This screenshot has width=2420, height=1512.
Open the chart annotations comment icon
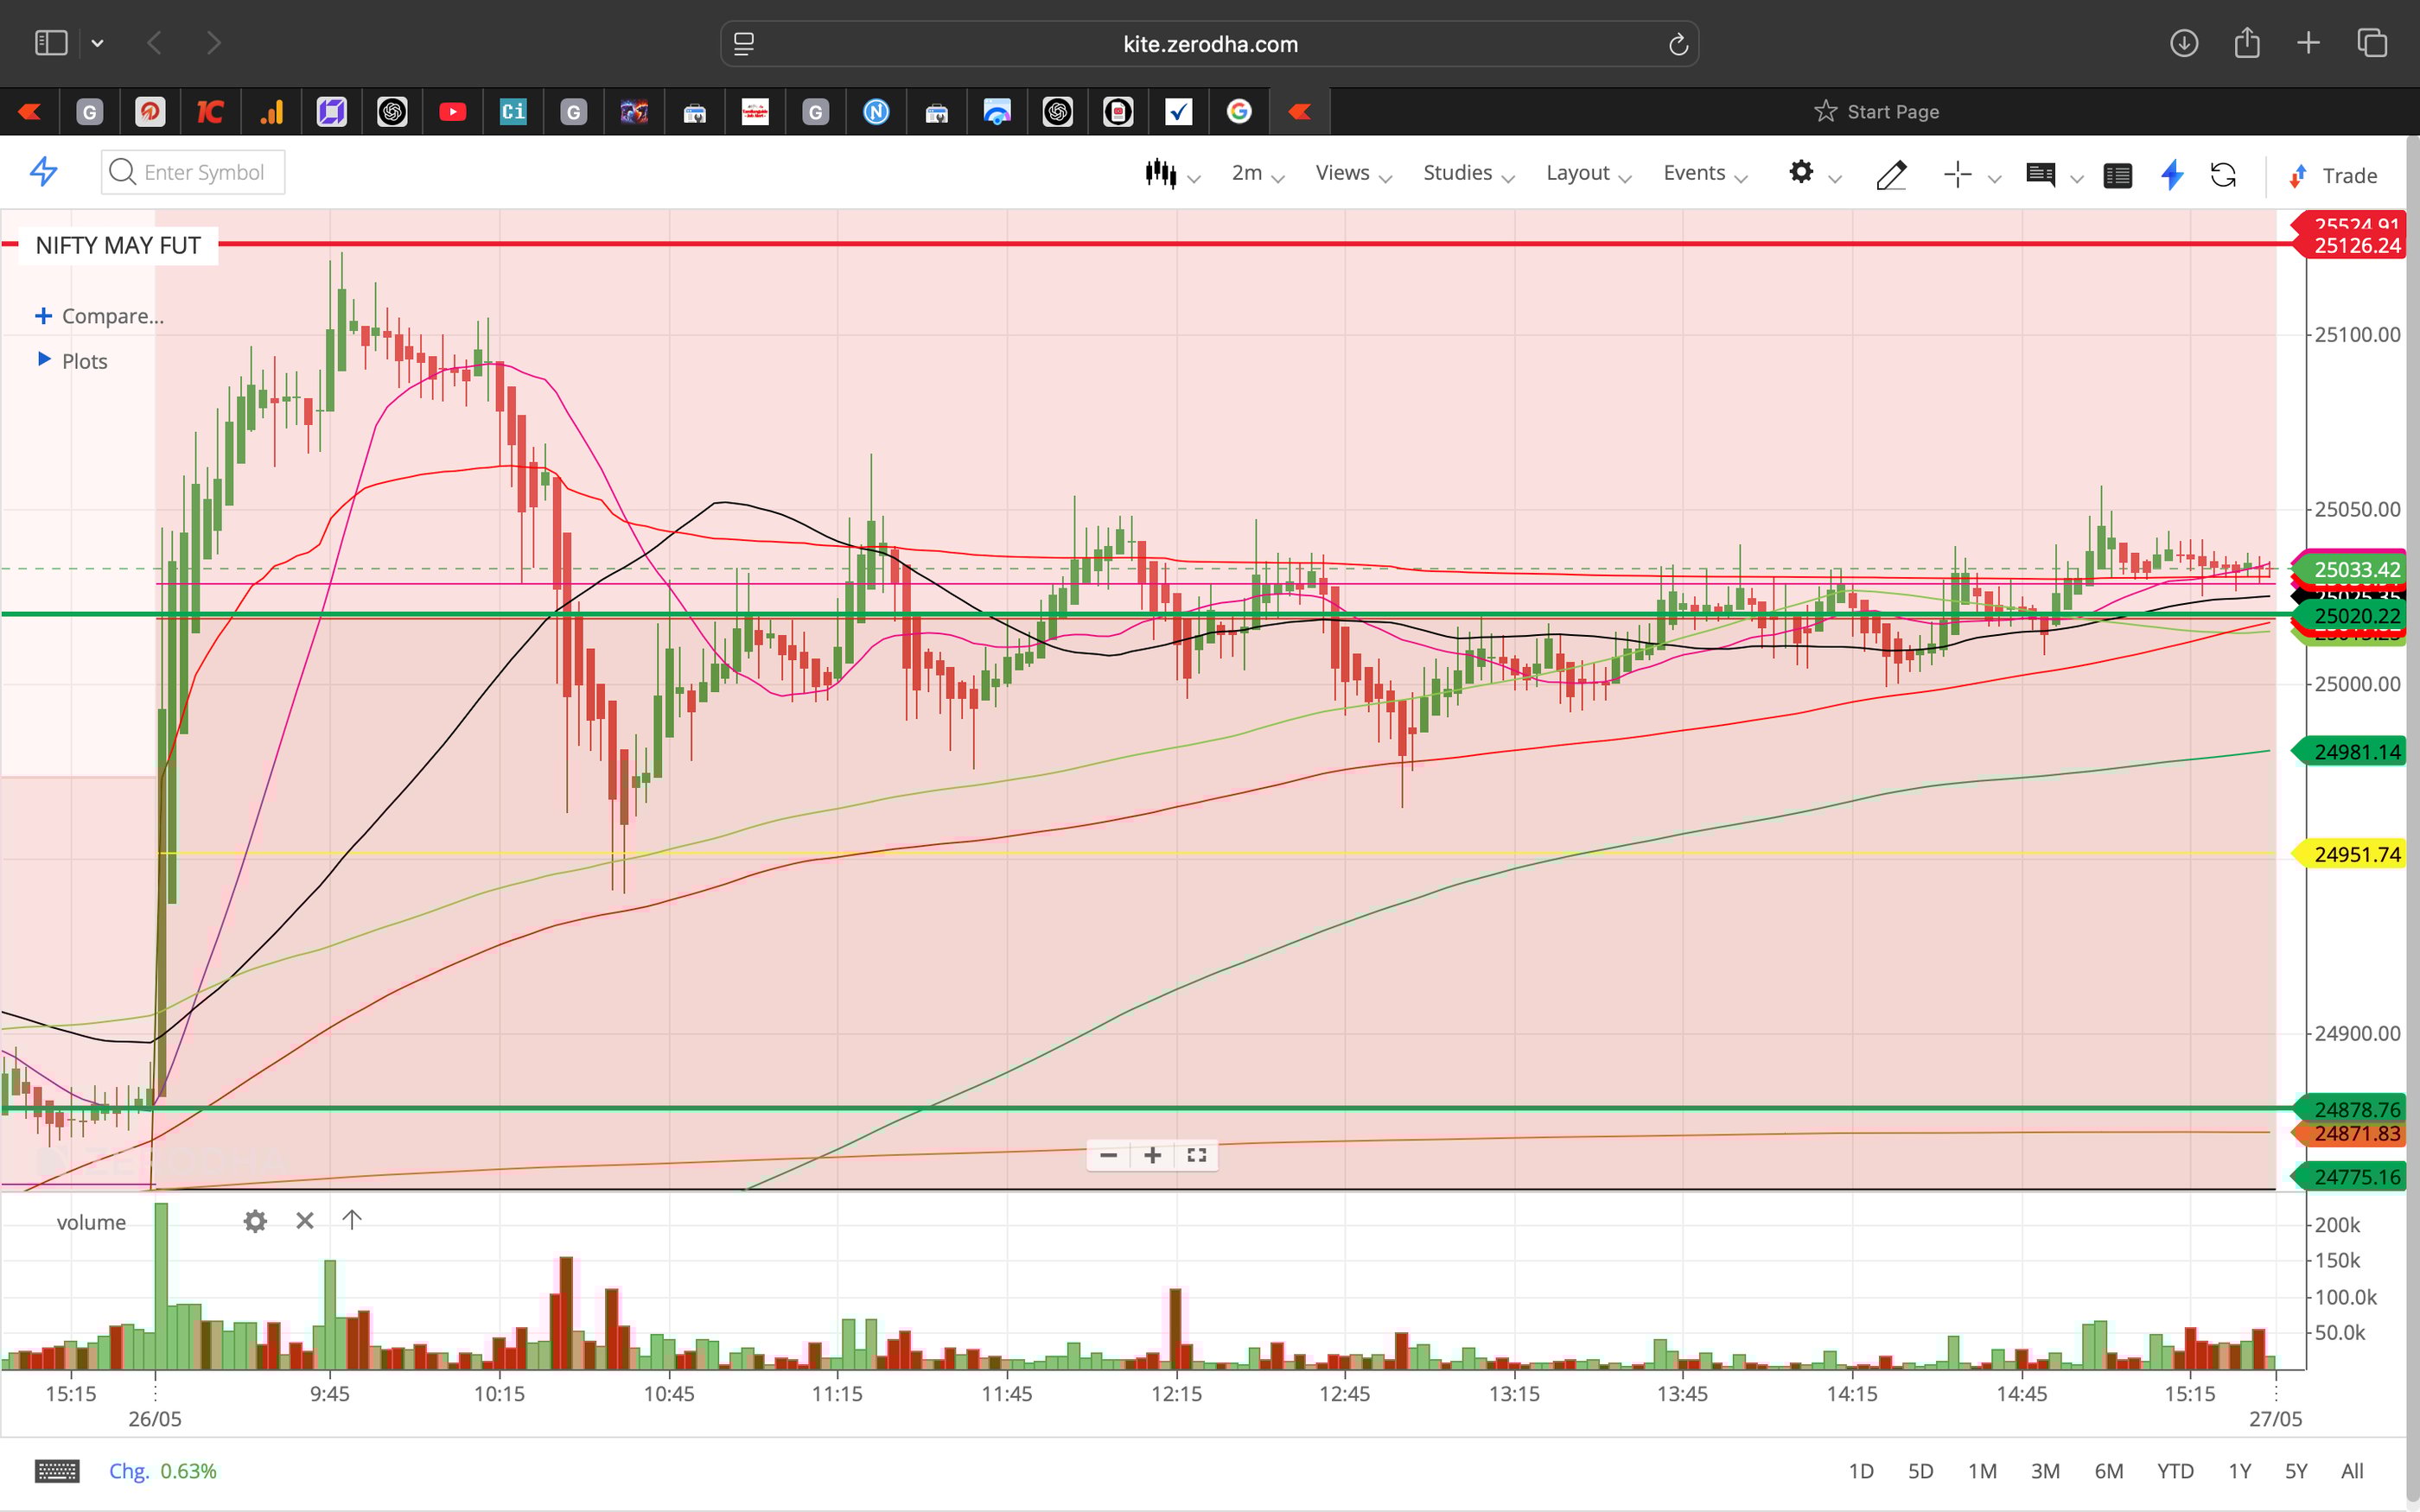pyautogui.click(x=2042, y=175)
